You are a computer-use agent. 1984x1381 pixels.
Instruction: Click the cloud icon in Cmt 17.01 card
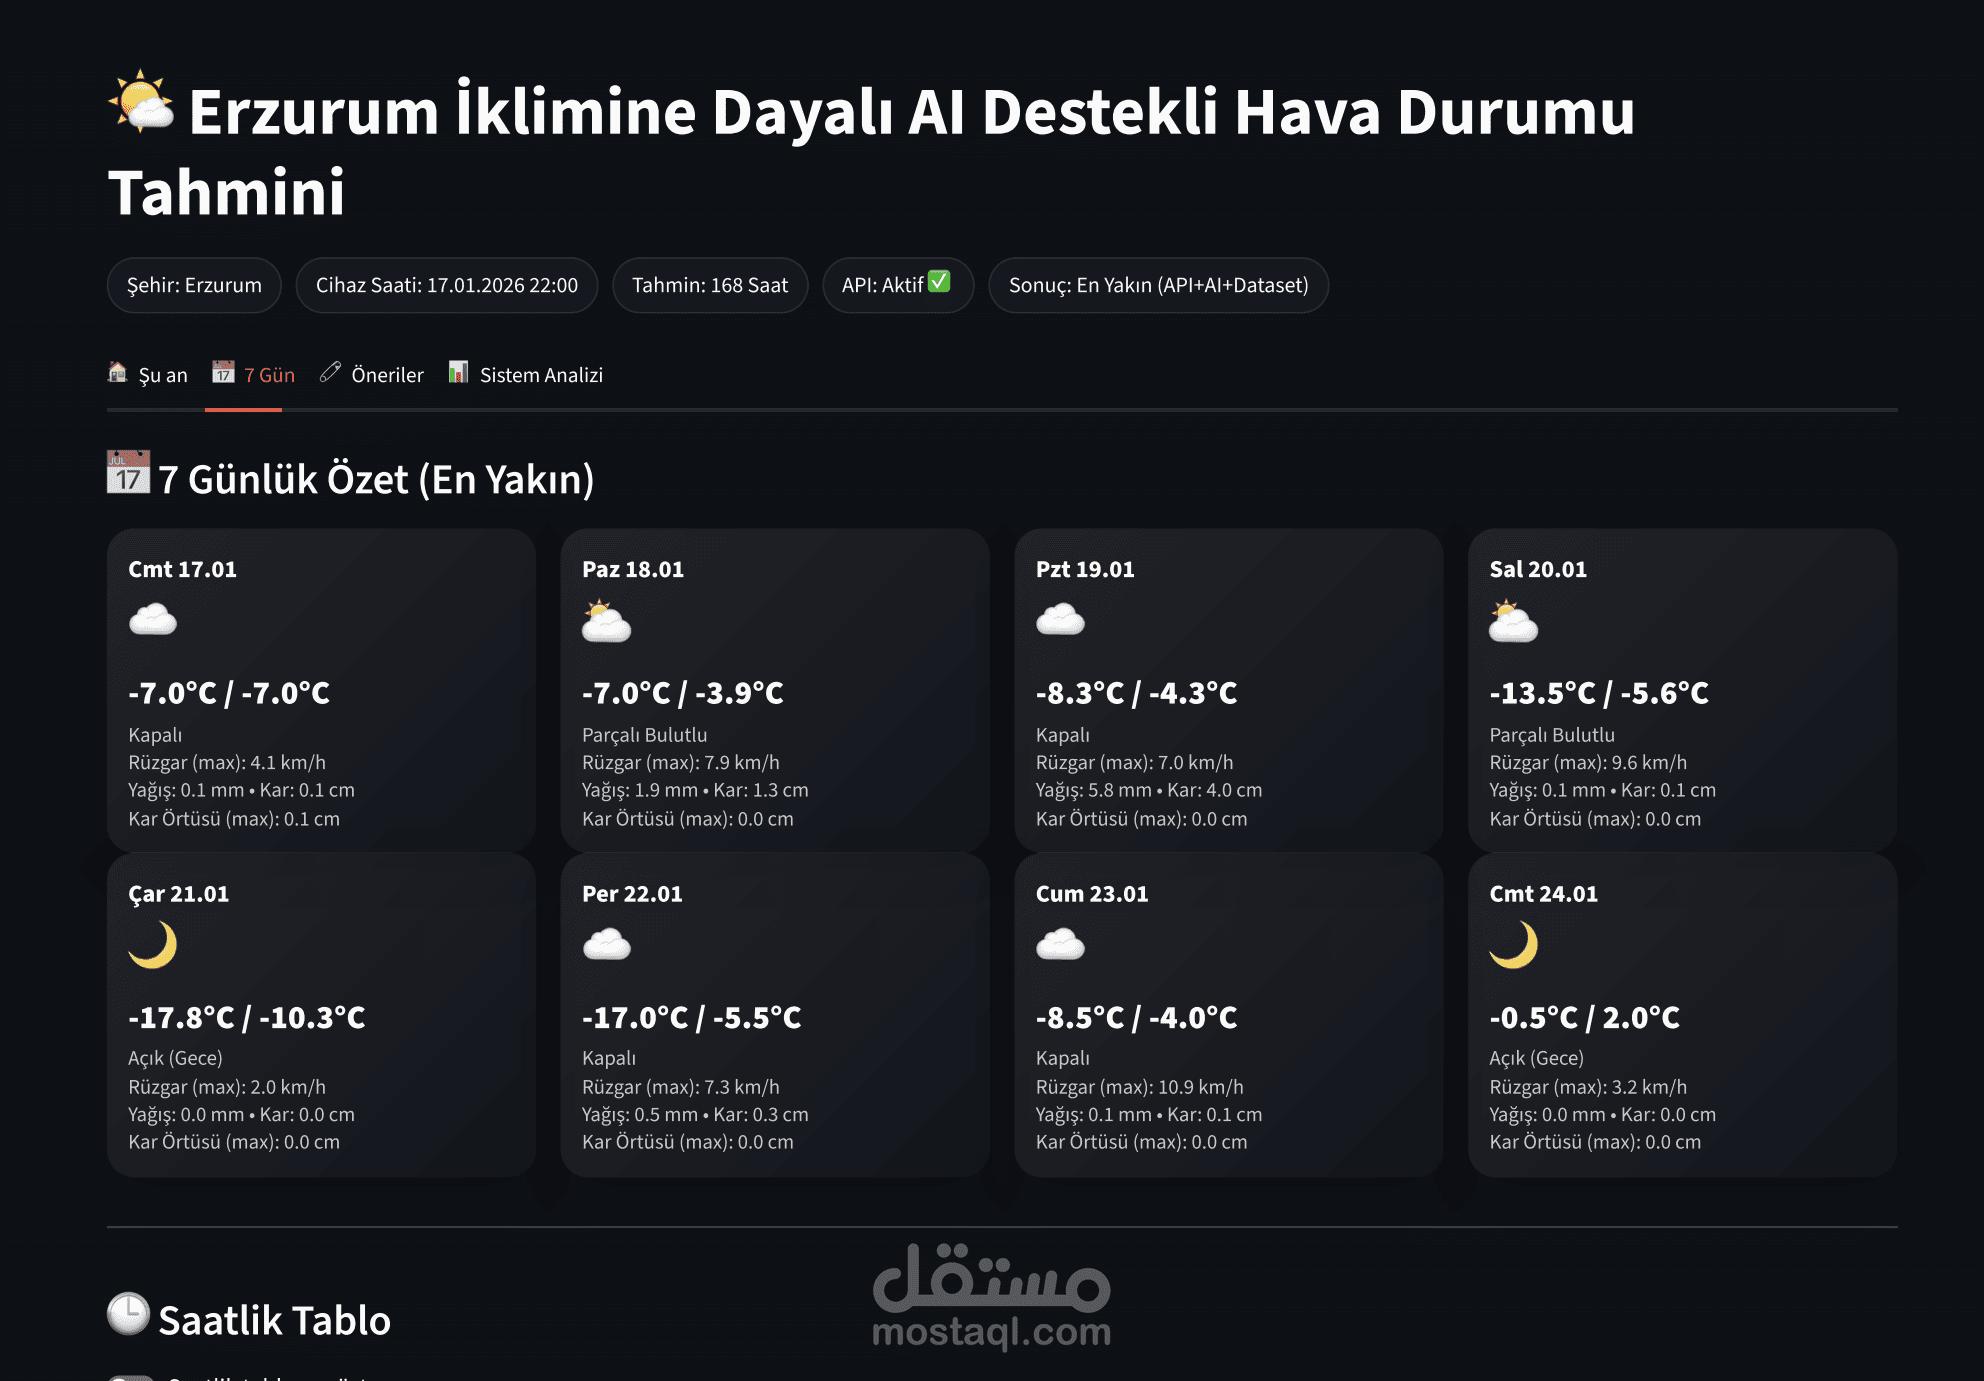click(153, 620)
